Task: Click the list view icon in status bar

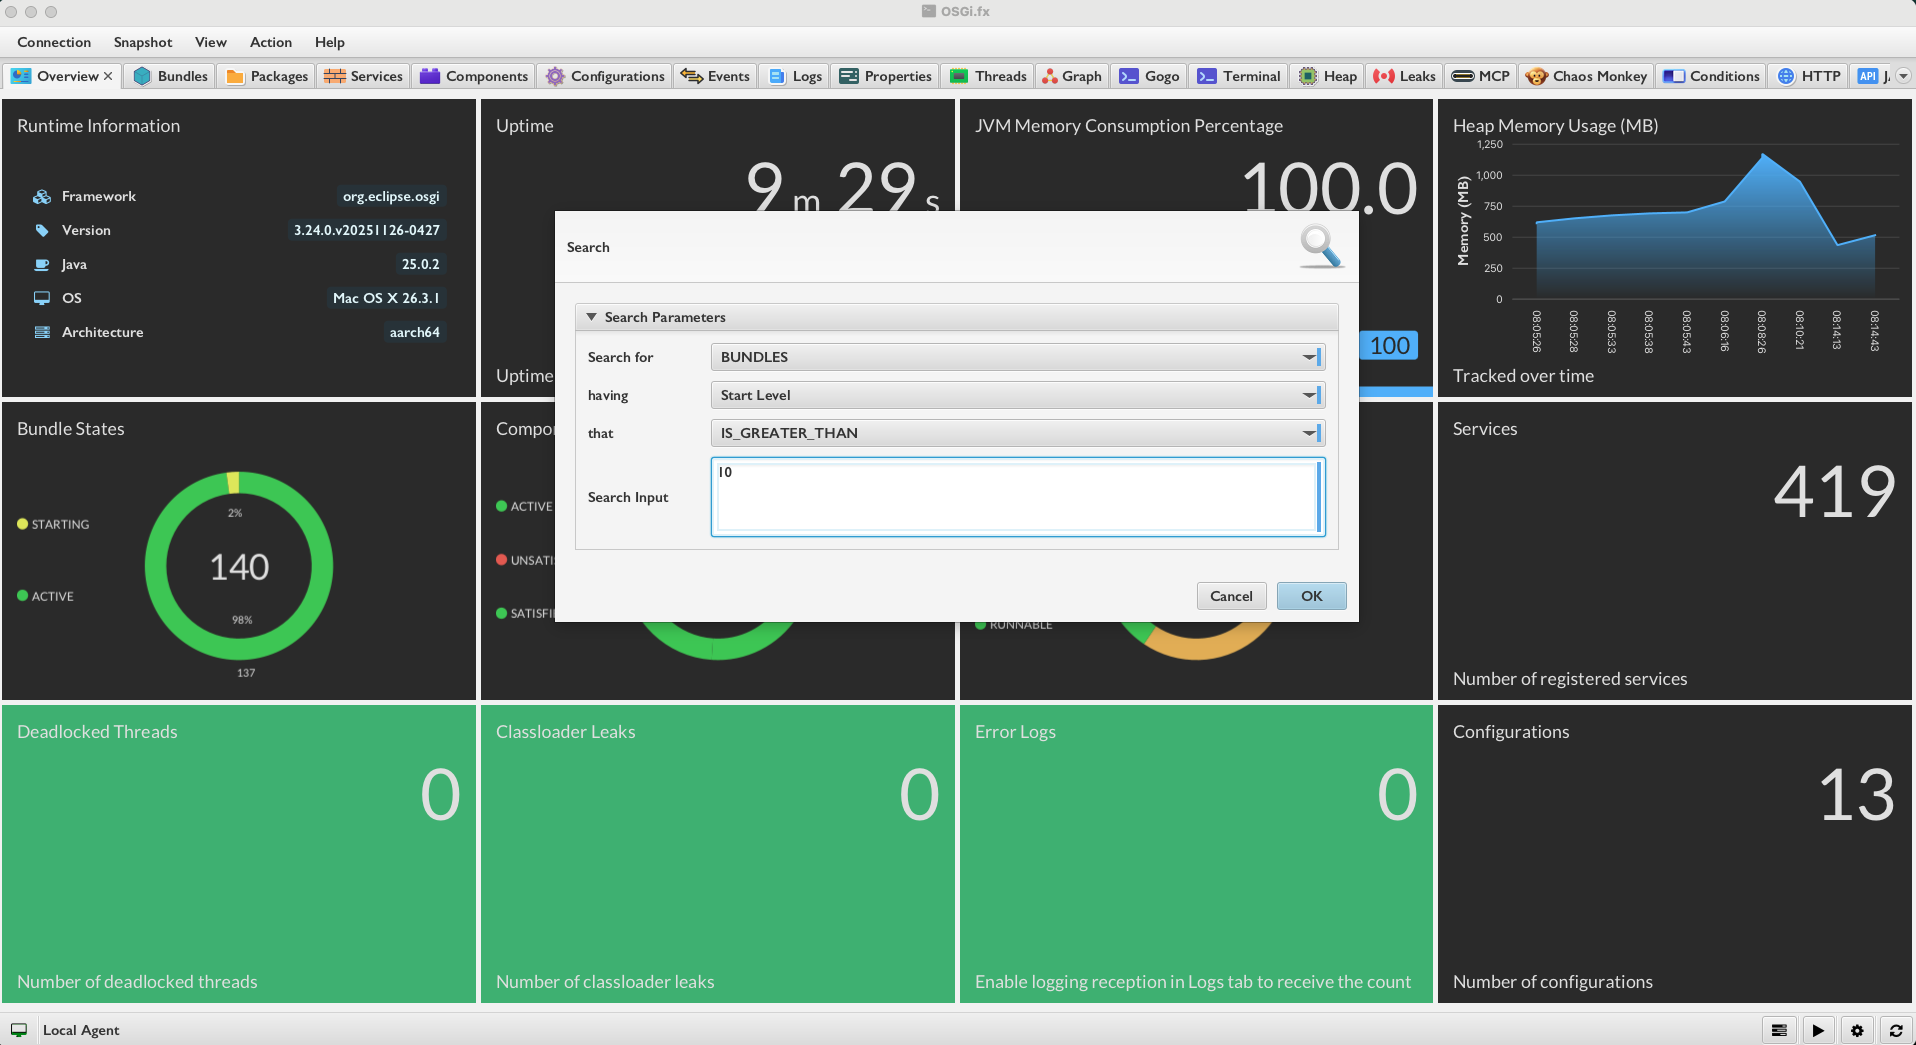Action: pyautogui.click(x=1778, y=1030)
